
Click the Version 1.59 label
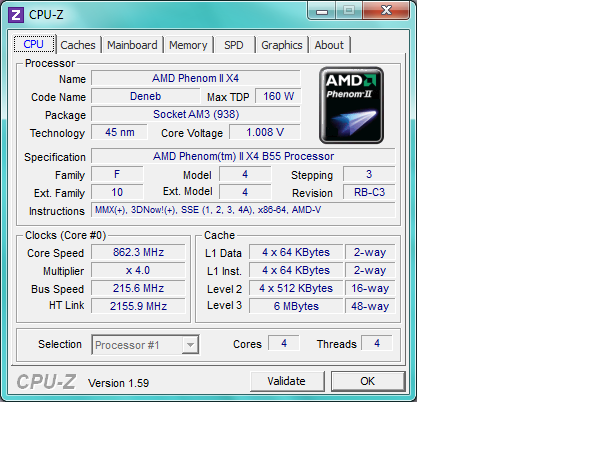[118, 383]
